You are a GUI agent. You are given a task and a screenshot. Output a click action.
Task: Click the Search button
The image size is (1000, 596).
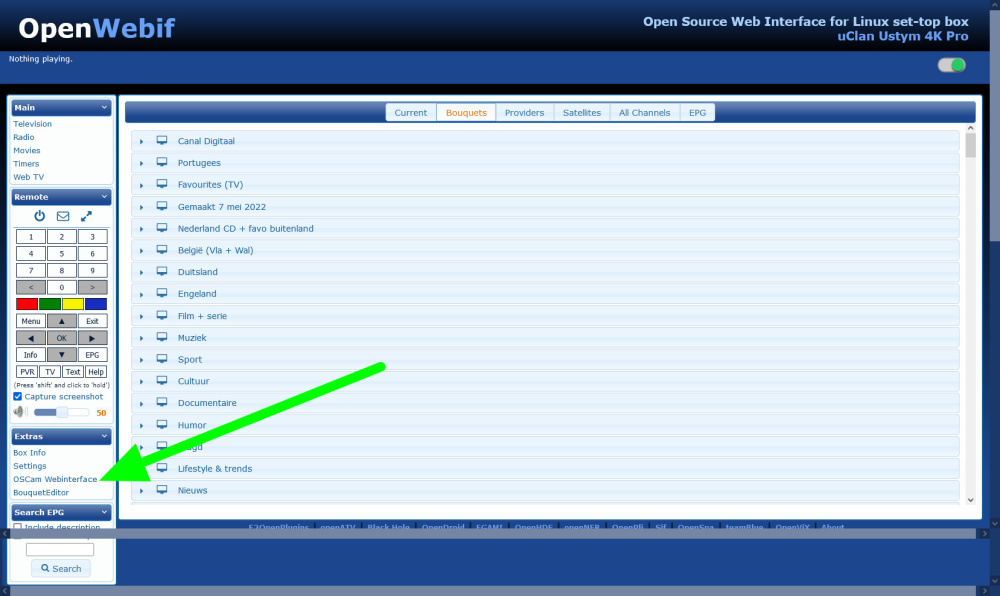coord(61,569)
